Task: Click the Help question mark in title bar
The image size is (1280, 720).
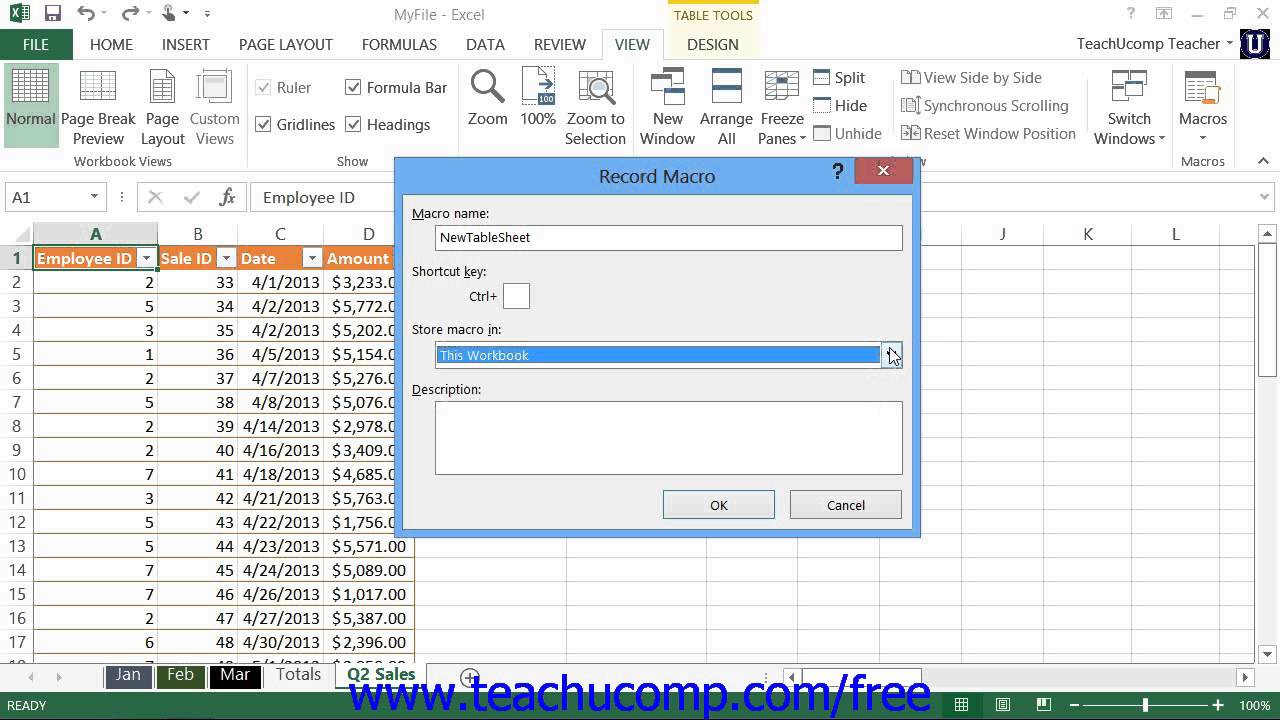Action: [x=1131, y=14]
